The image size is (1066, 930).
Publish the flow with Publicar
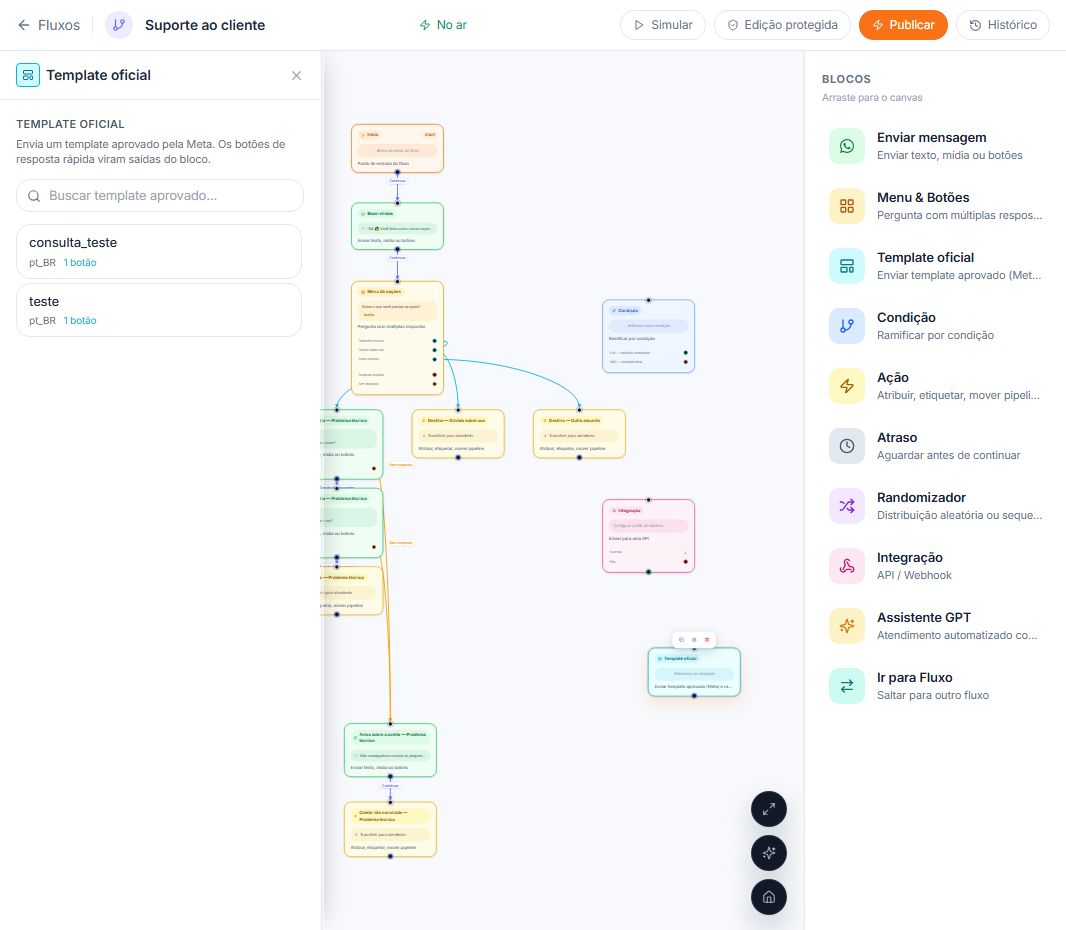pos(903,25)
